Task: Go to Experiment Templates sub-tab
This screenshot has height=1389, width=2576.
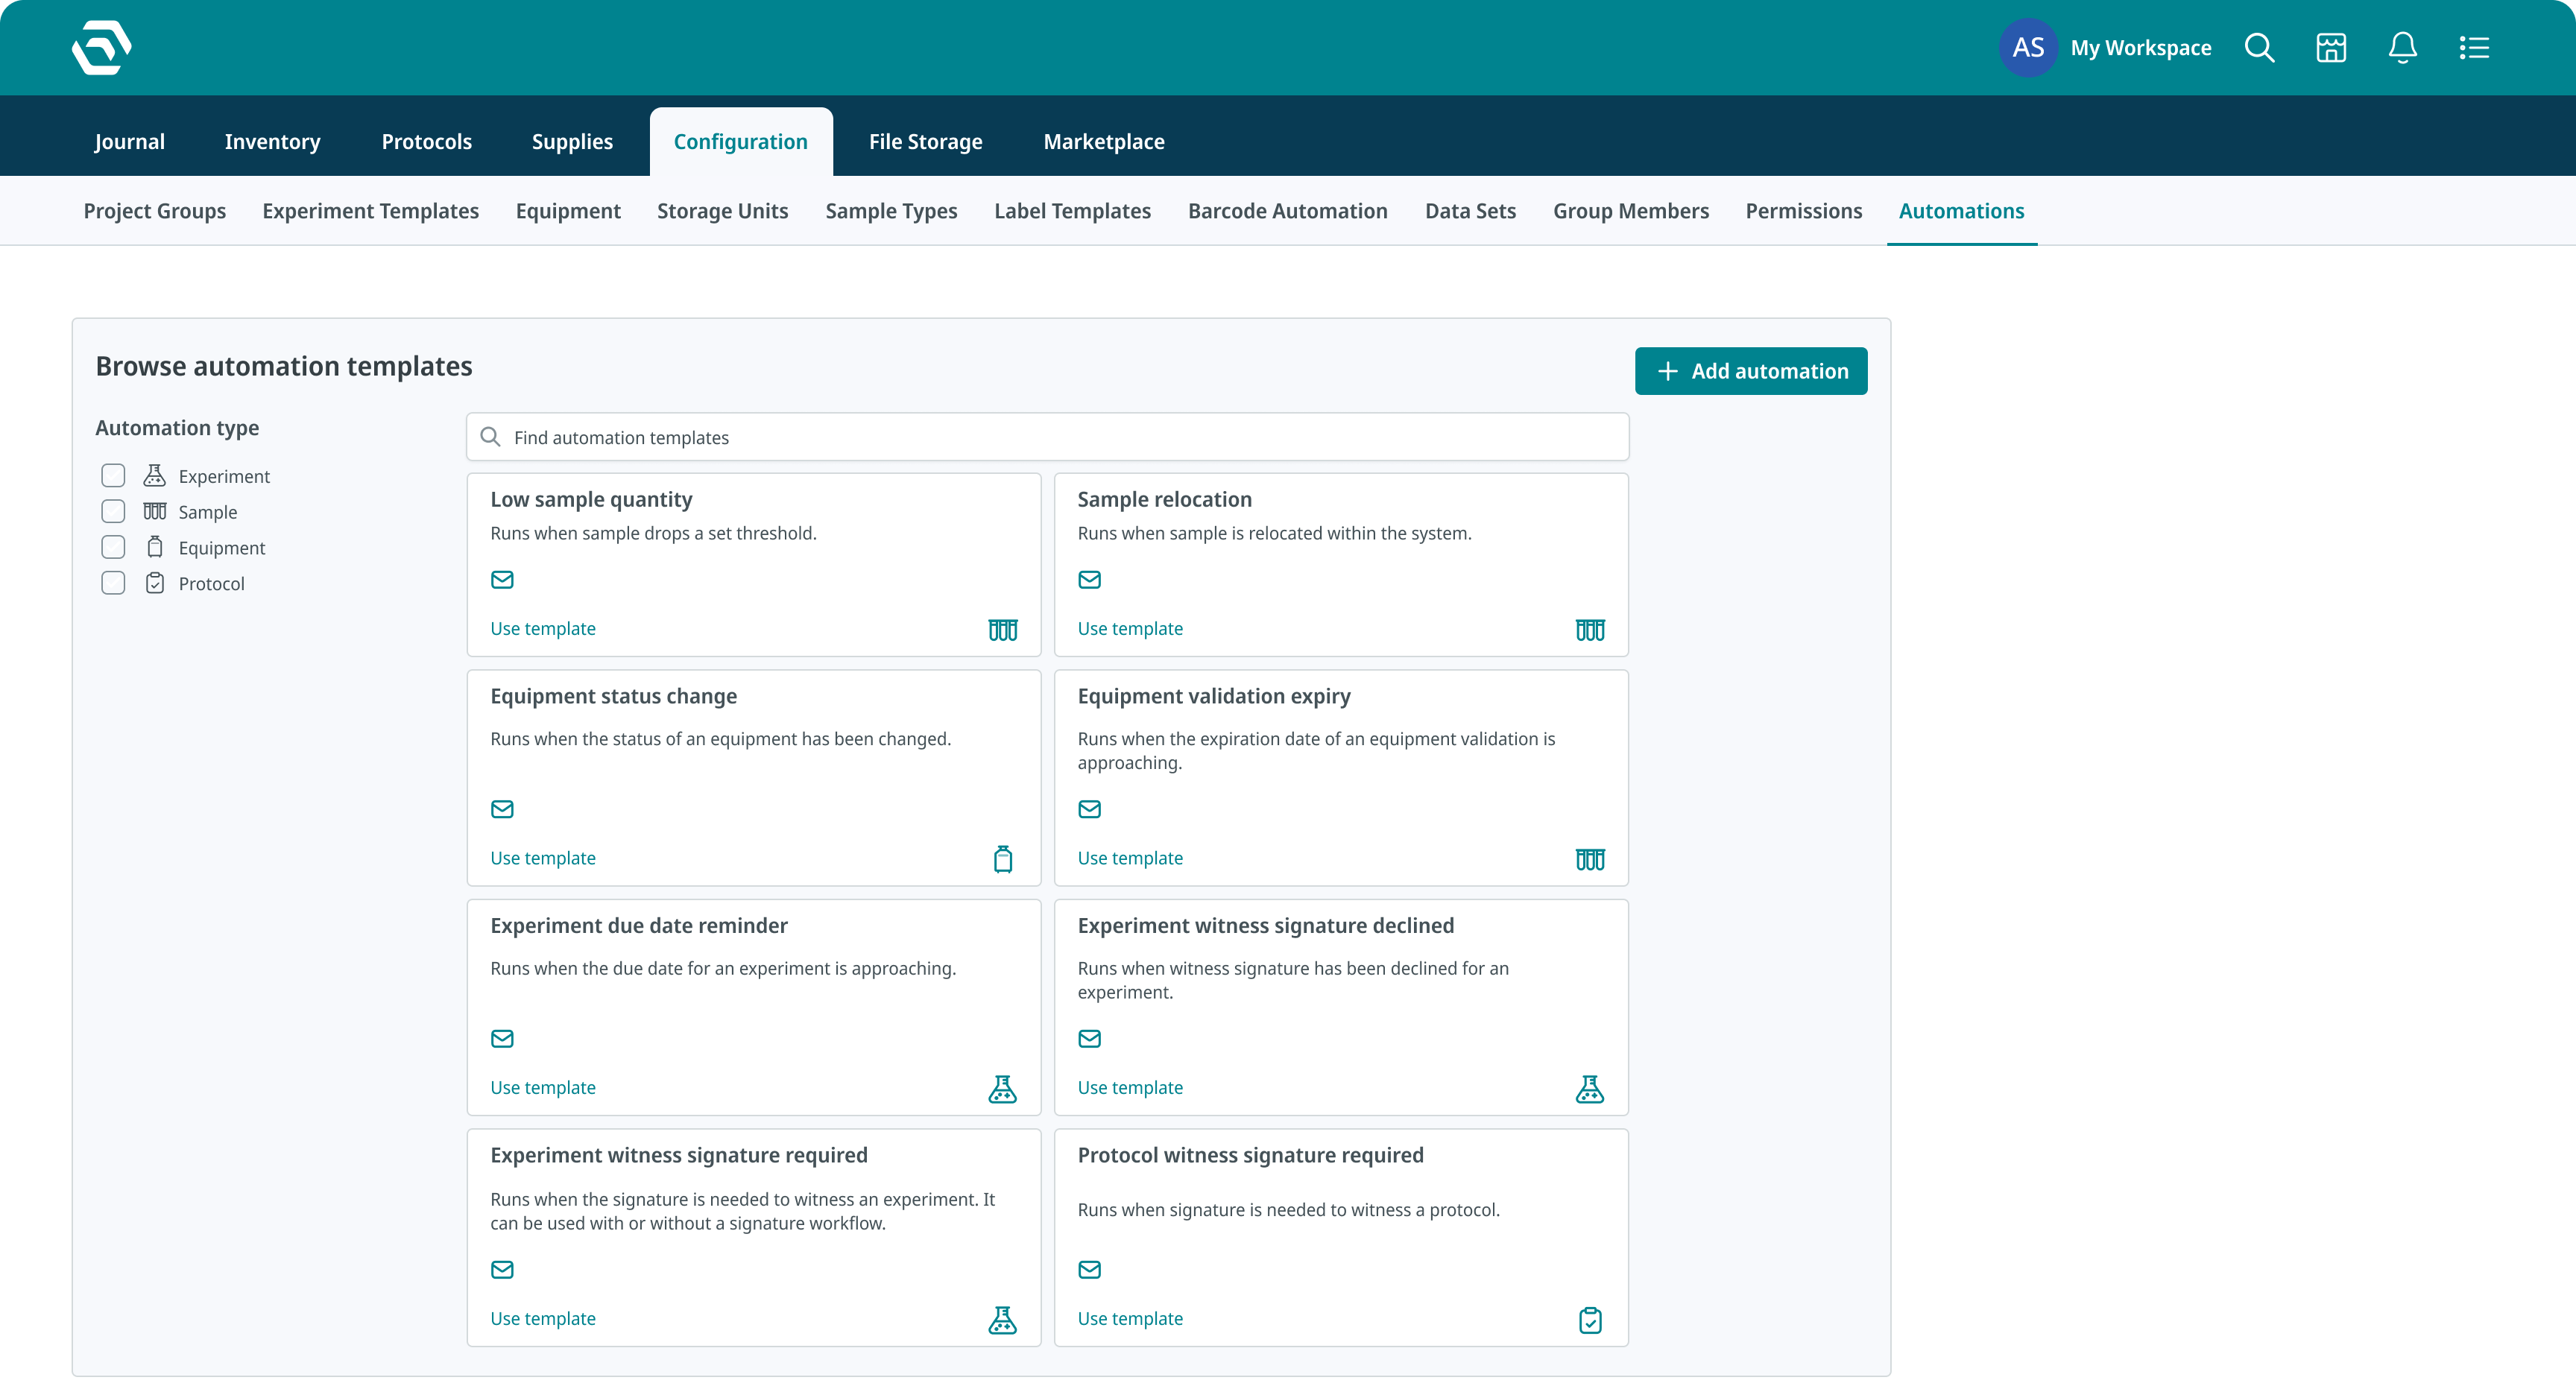Action: coord(370,211)
